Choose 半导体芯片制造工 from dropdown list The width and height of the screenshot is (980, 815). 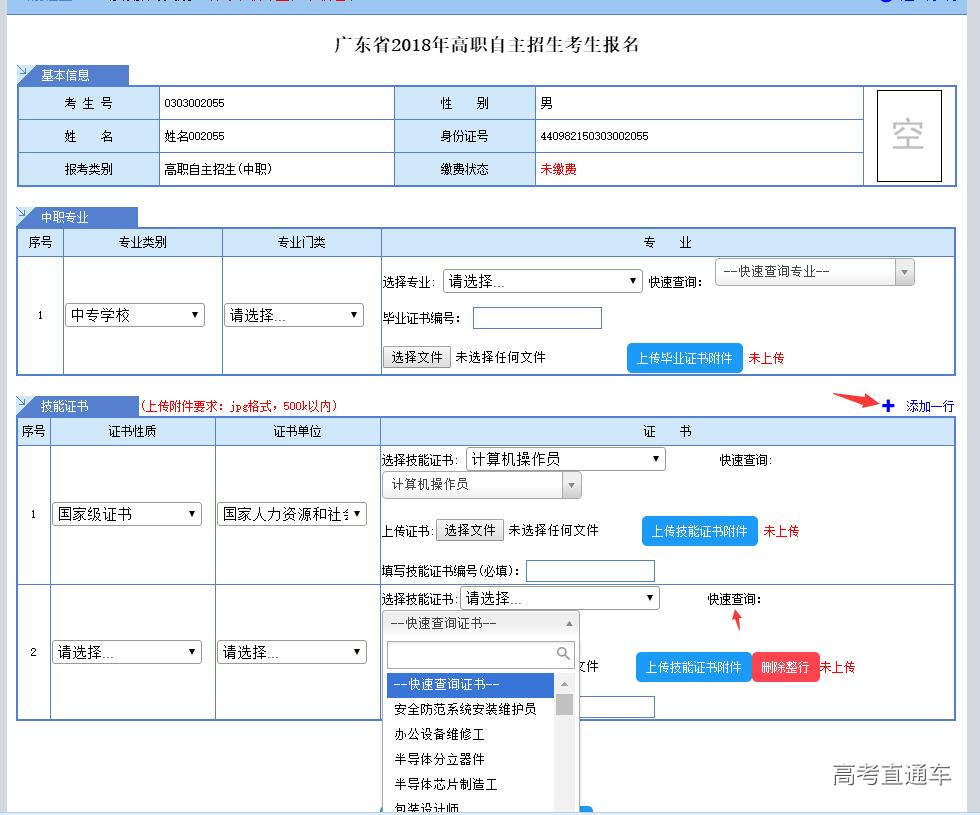pos(445,784)
